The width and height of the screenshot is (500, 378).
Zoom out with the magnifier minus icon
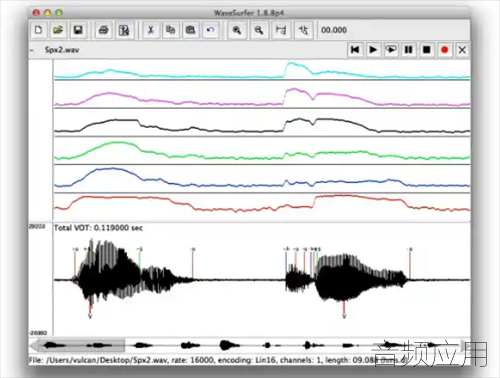(259, 30)
